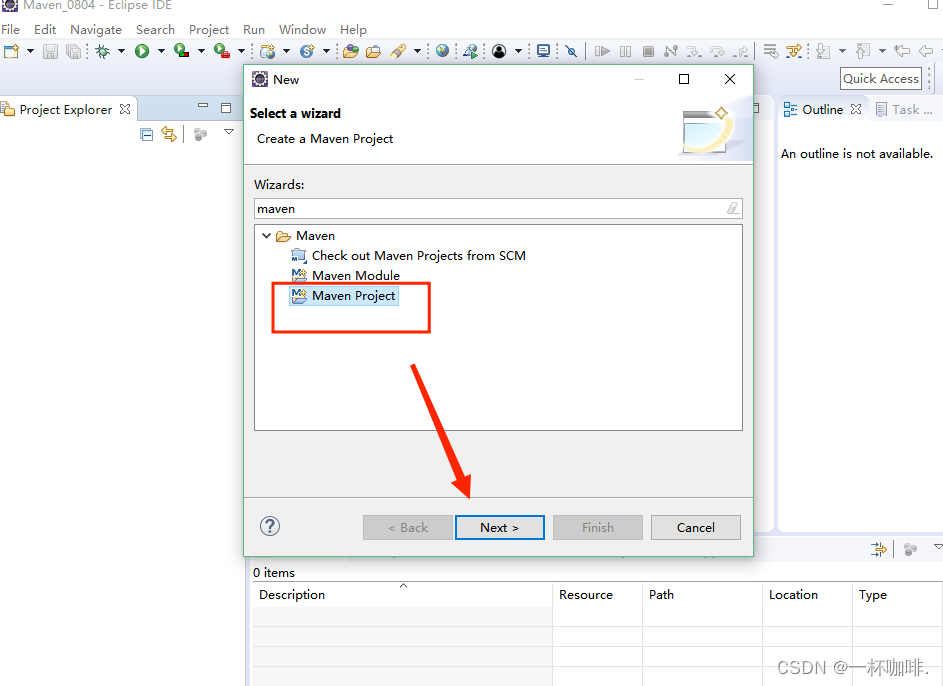Click the Debug bug icon

(x=103, y=51)
